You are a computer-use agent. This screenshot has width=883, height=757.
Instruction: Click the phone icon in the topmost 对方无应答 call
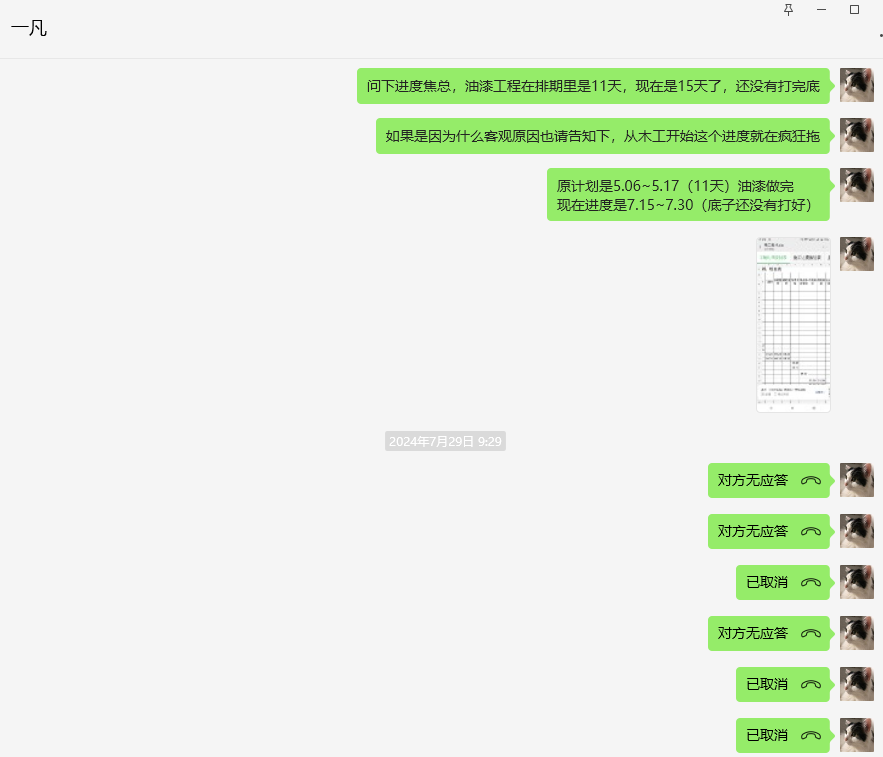[811, 480]
